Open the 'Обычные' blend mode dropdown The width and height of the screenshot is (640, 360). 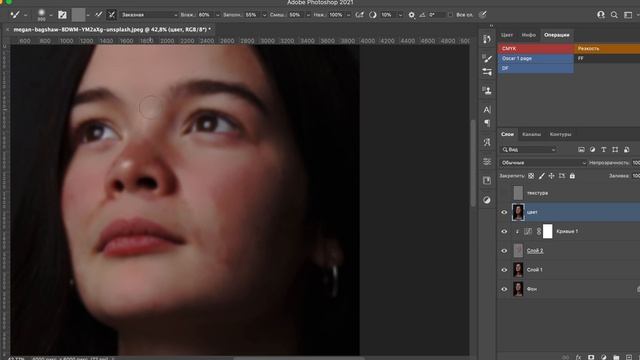543,163
